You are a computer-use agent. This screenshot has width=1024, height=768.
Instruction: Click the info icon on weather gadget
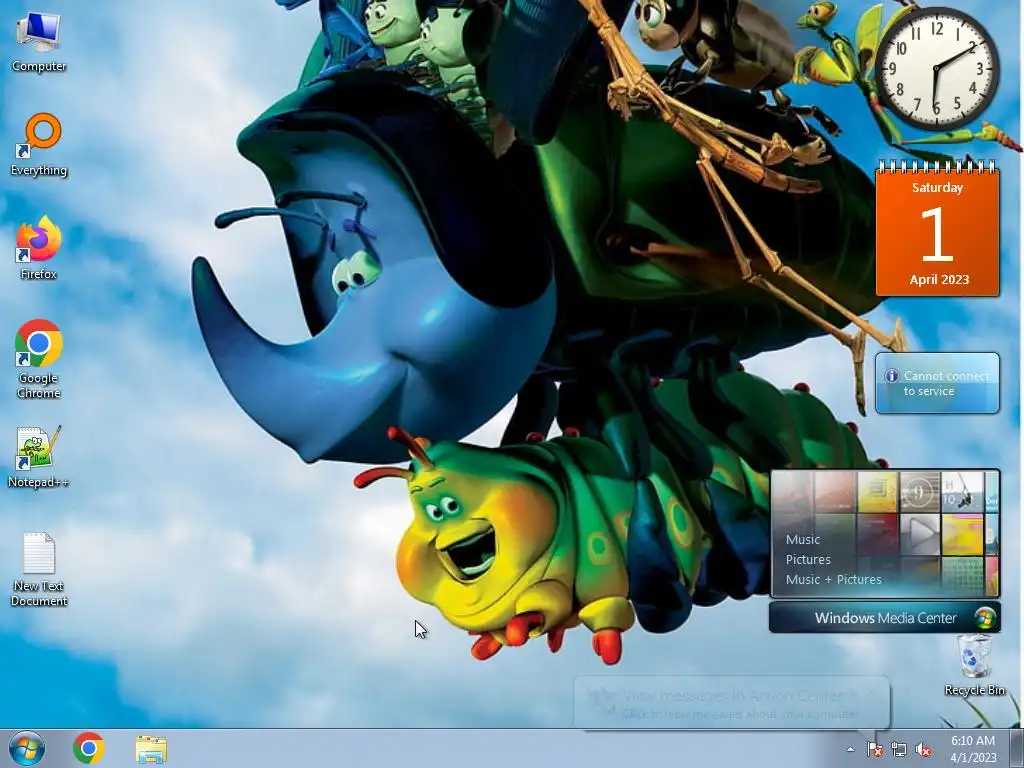[x=891, y=376]
